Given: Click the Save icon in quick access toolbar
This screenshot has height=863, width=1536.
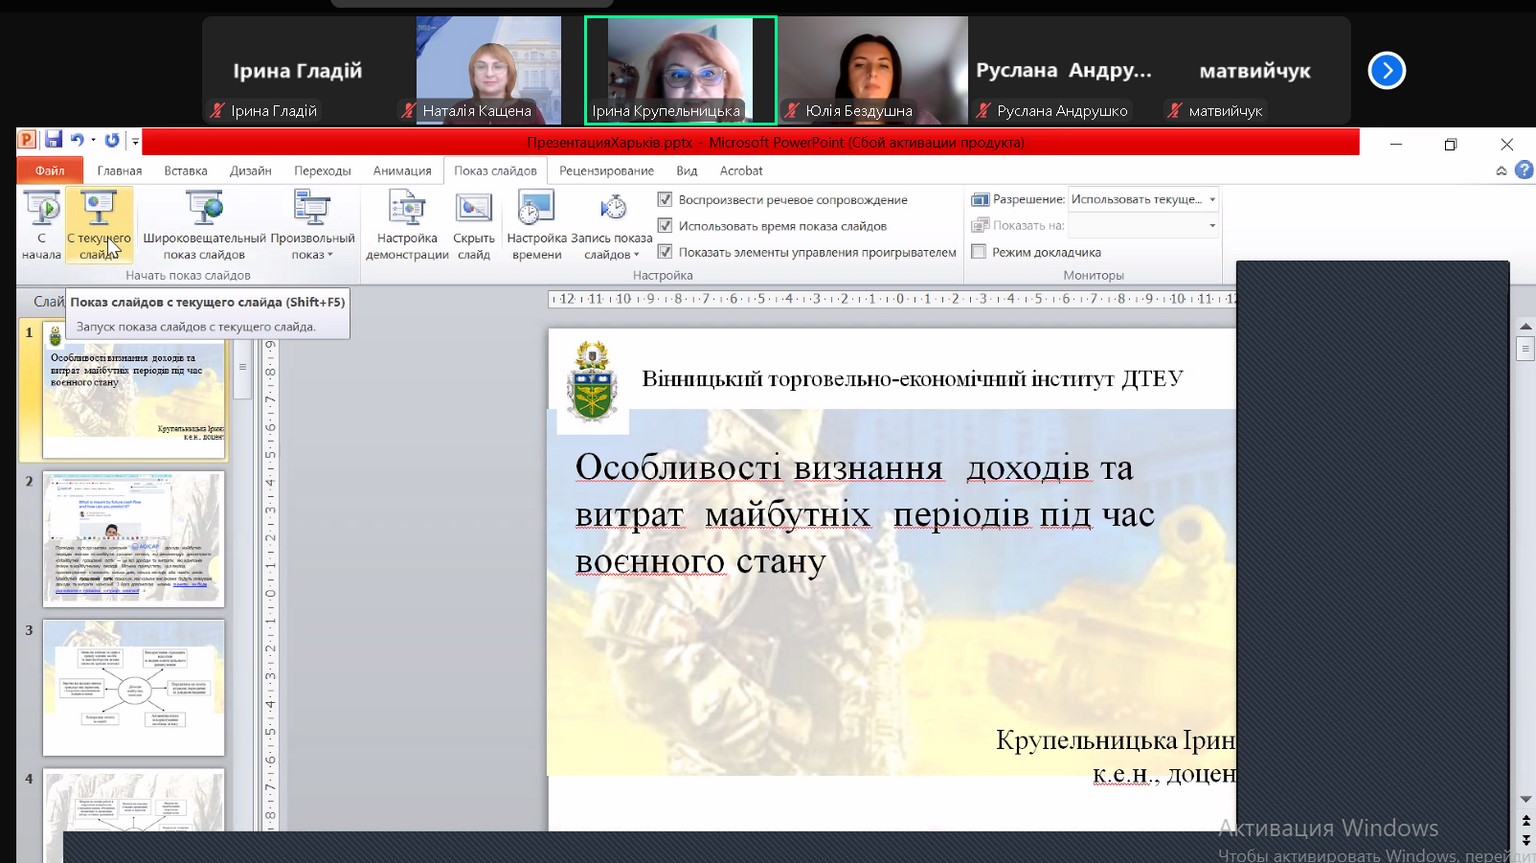Looking at the screenshot, I should click(53, 140).
